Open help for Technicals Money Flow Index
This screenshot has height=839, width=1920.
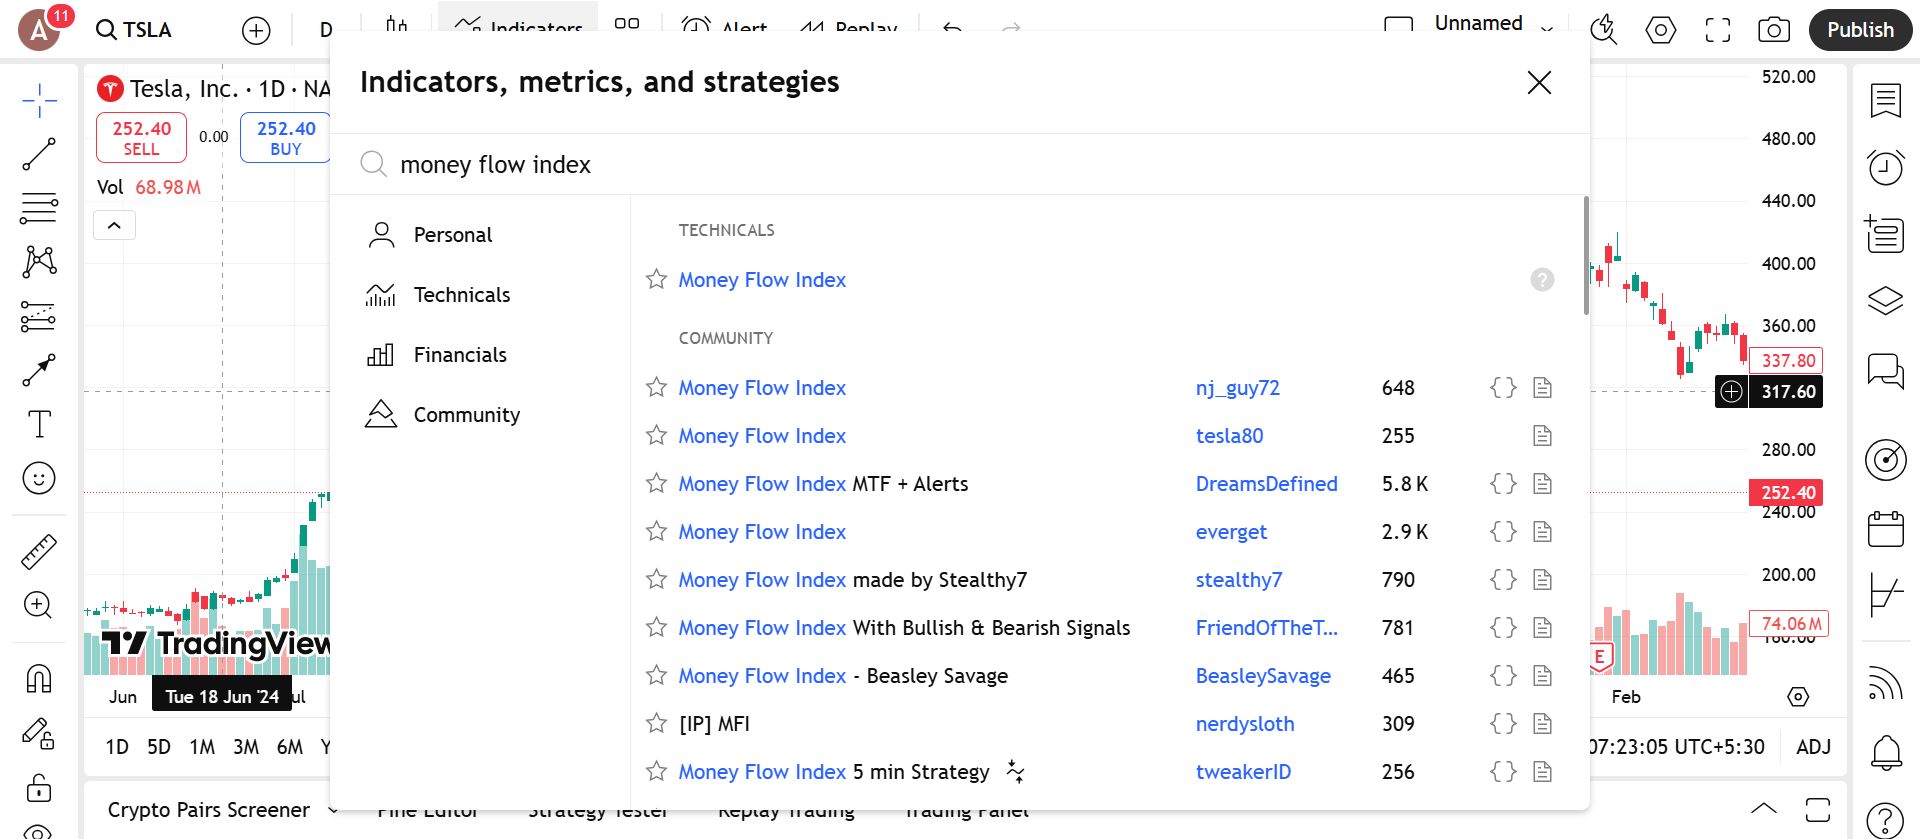[x=1542, y=280]
